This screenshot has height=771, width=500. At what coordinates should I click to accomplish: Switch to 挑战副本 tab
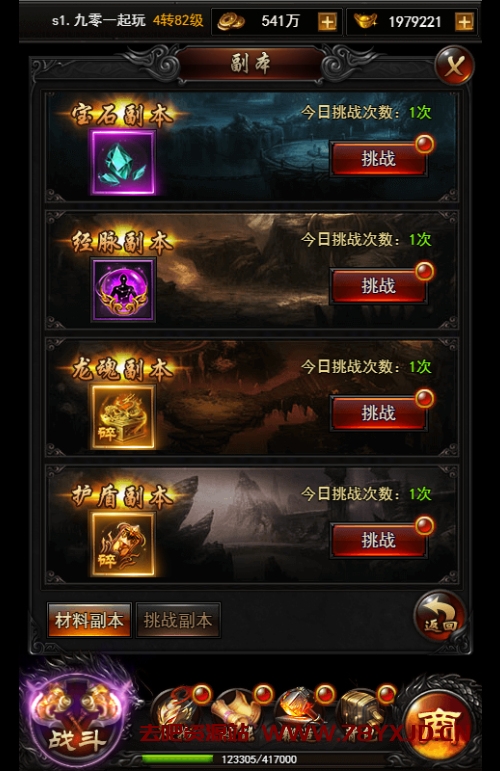coord(178,620)
